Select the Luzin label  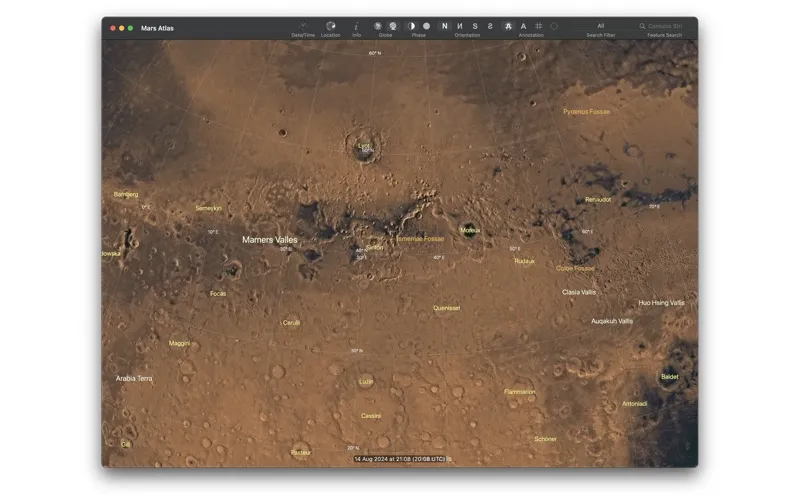click(x=366, y=382)
